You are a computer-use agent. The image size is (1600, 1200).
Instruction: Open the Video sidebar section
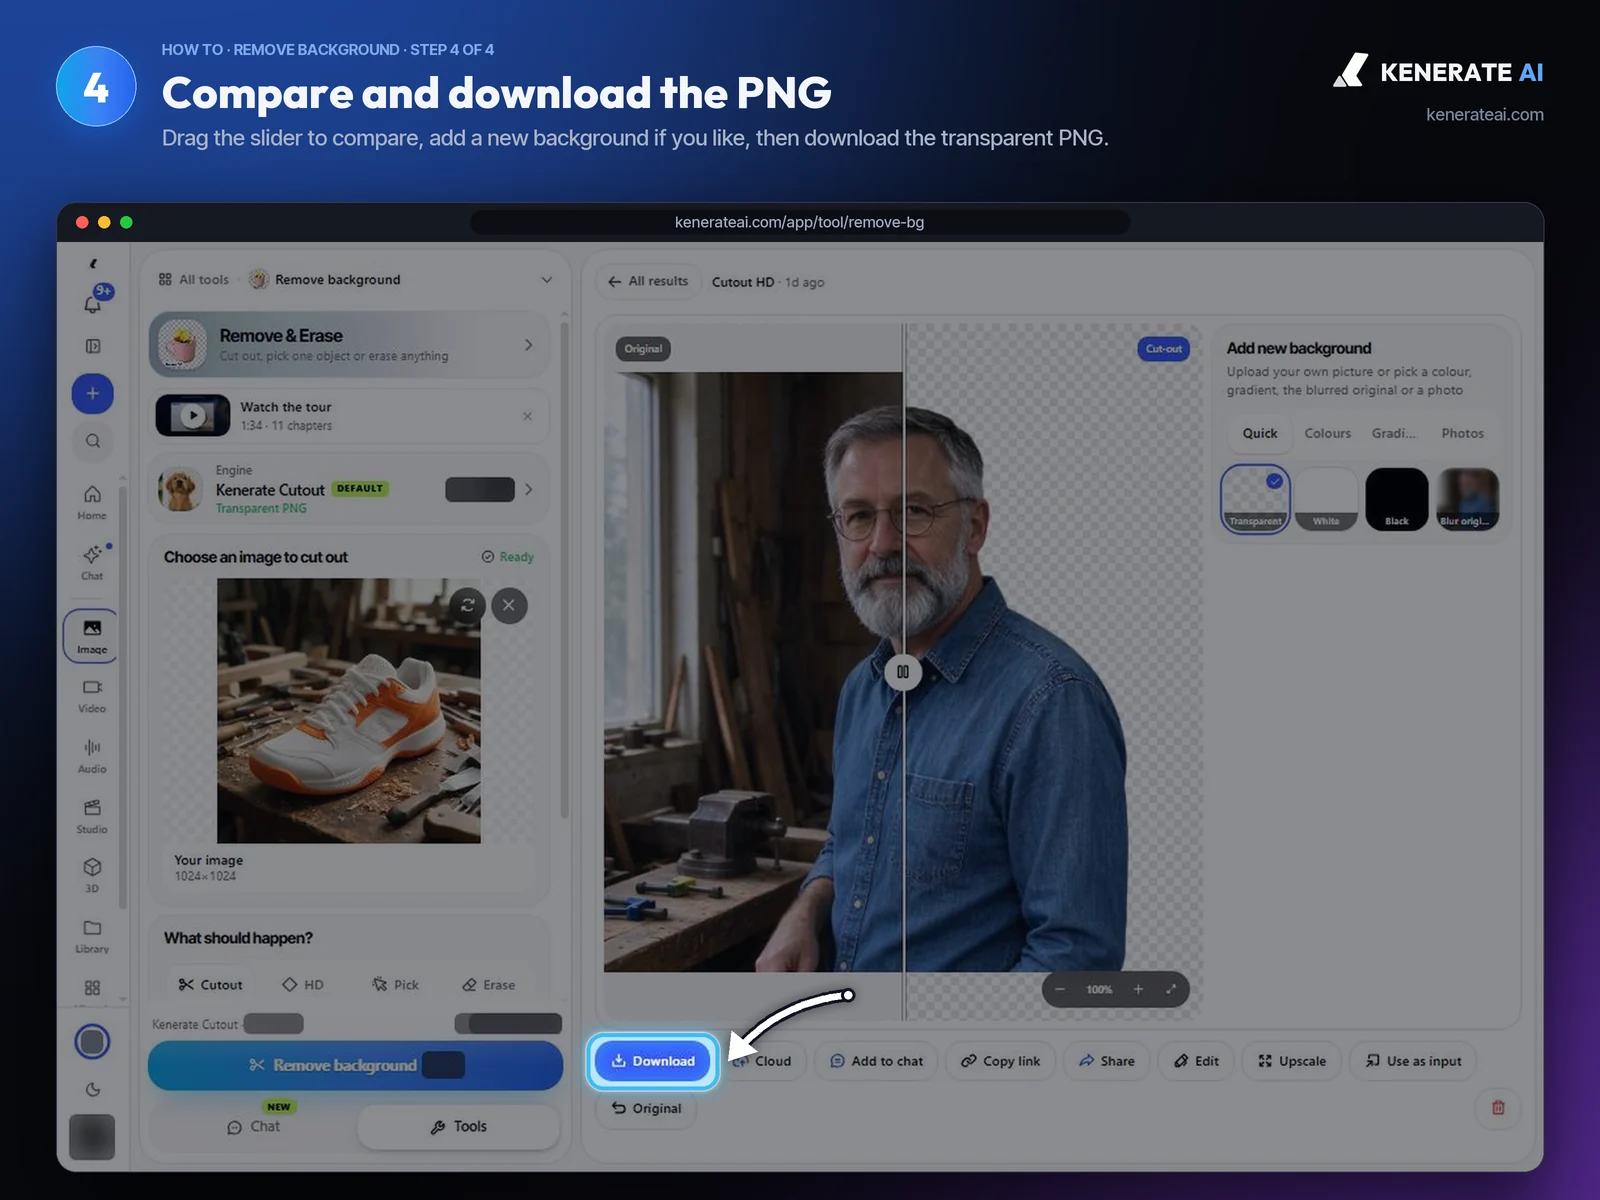click(92, 696)
